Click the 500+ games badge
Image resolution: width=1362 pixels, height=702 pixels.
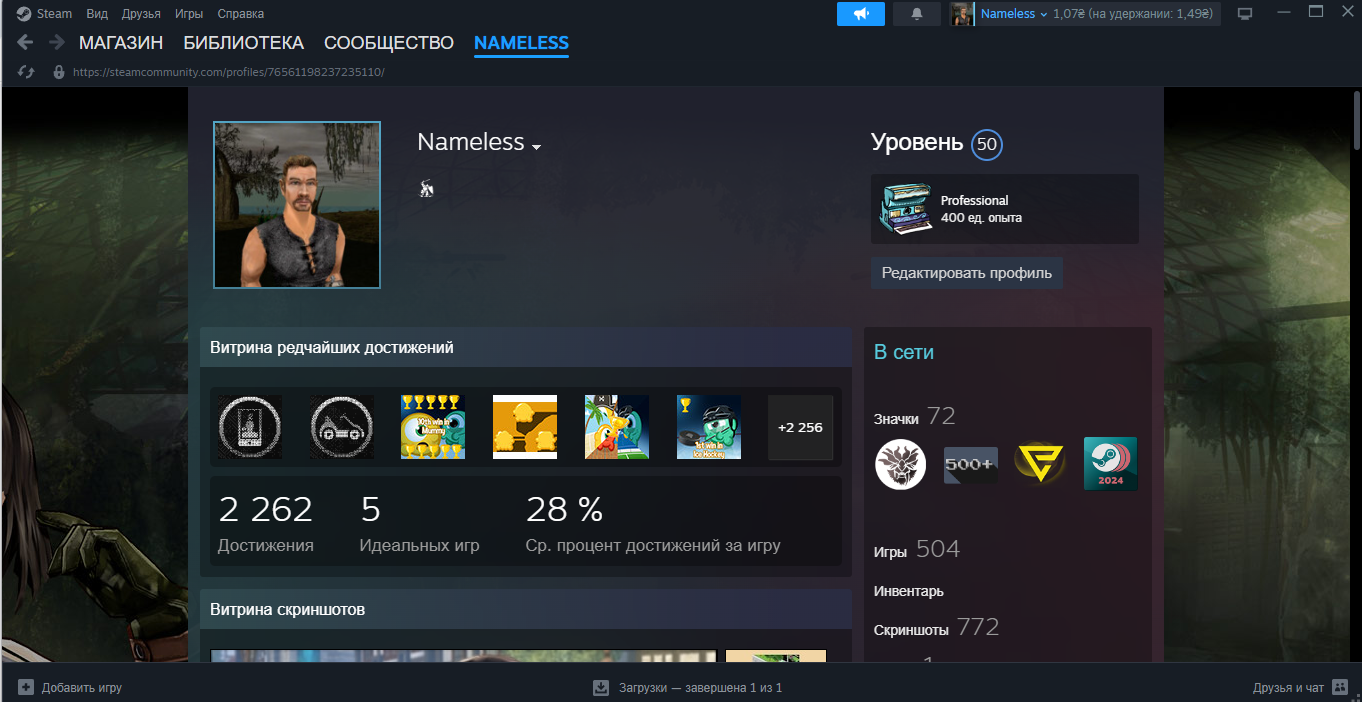(x=970, y=465)
